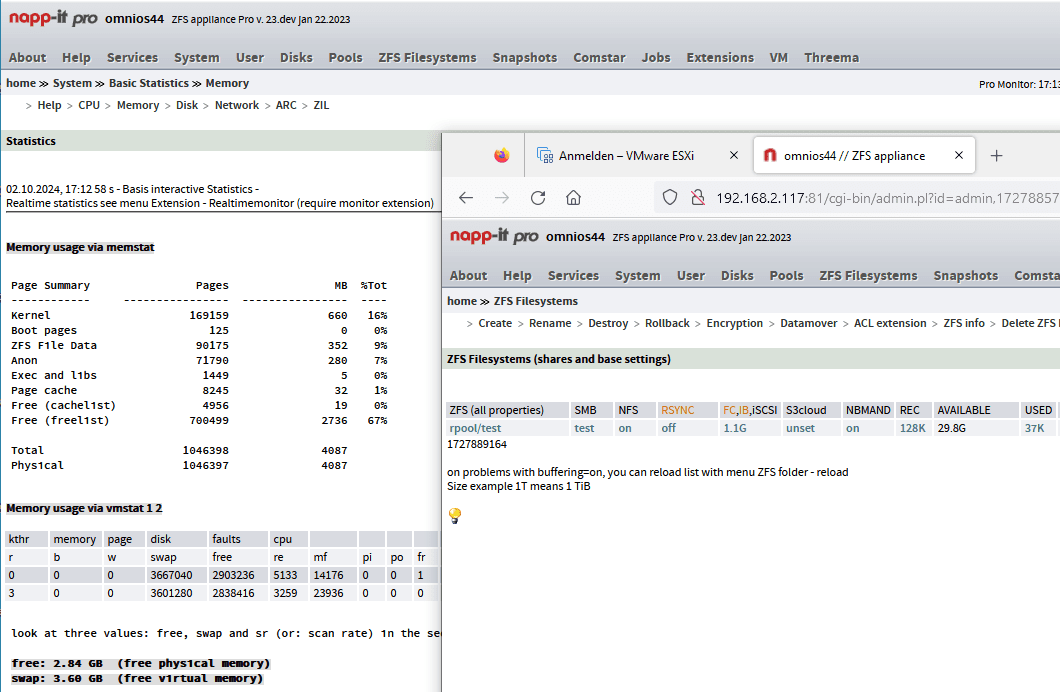This screenshot has width=1060, height=692.
Task: Open Services menu in front browser window
Action: coord(573,276)
